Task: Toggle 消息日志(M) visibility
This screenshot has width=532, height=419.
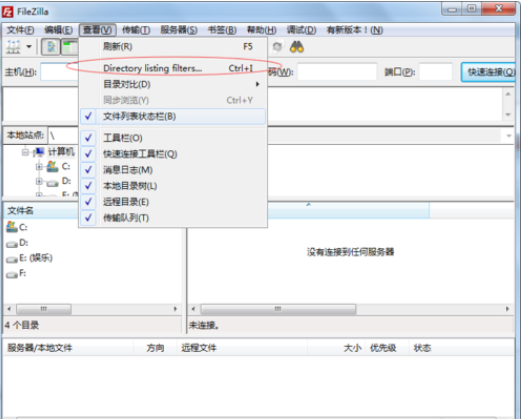Action: point(173,170)
